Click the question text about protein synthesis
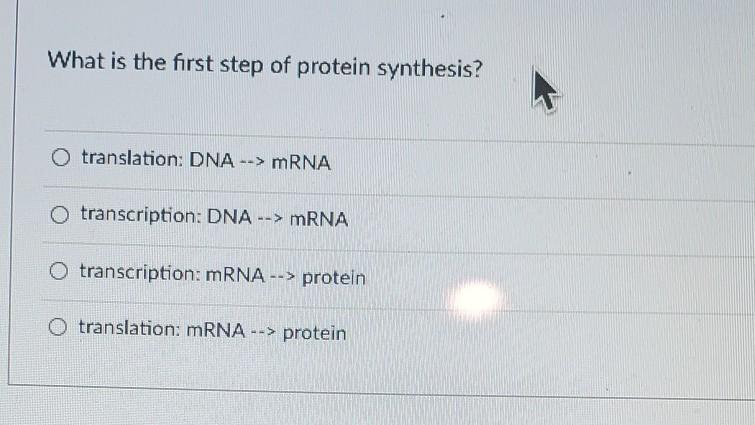The width and height of the screenshot is (755, 425). (265, 65)
